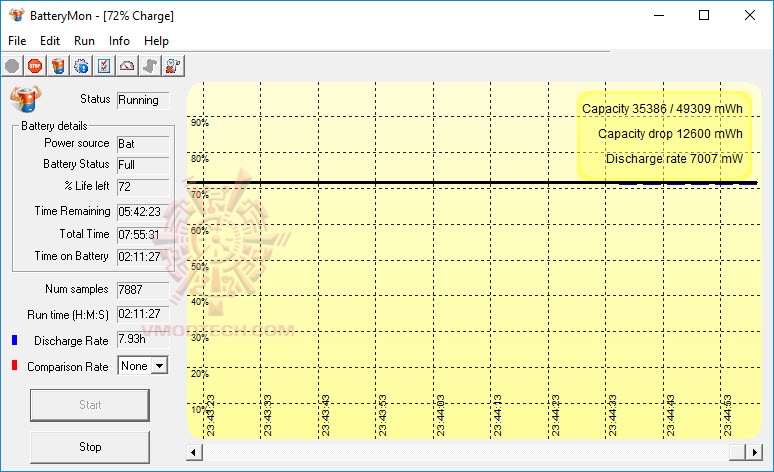The width and height of the screenshot is (774, 472).
Task: Click the Battery Status field showing Full
Action: 143,165
